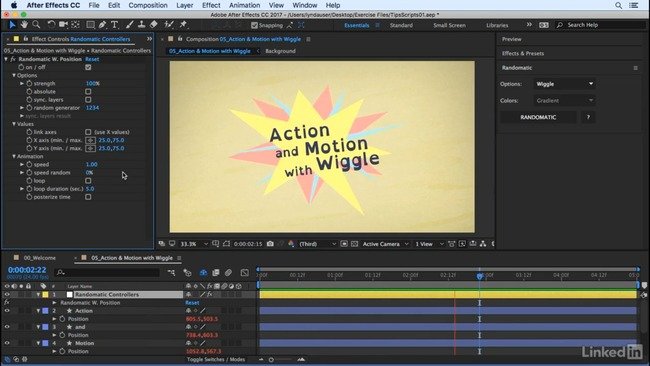Select the Roto Brush tool
This screenshot has width=650, height=366.
point(169,25)
